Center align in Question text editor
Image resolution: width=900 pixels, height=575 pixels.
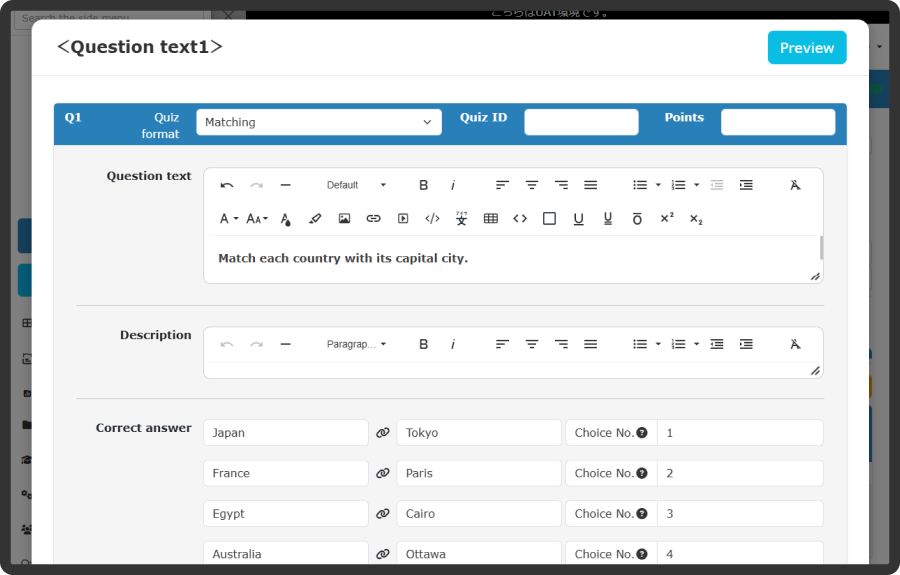click(532, 185)
